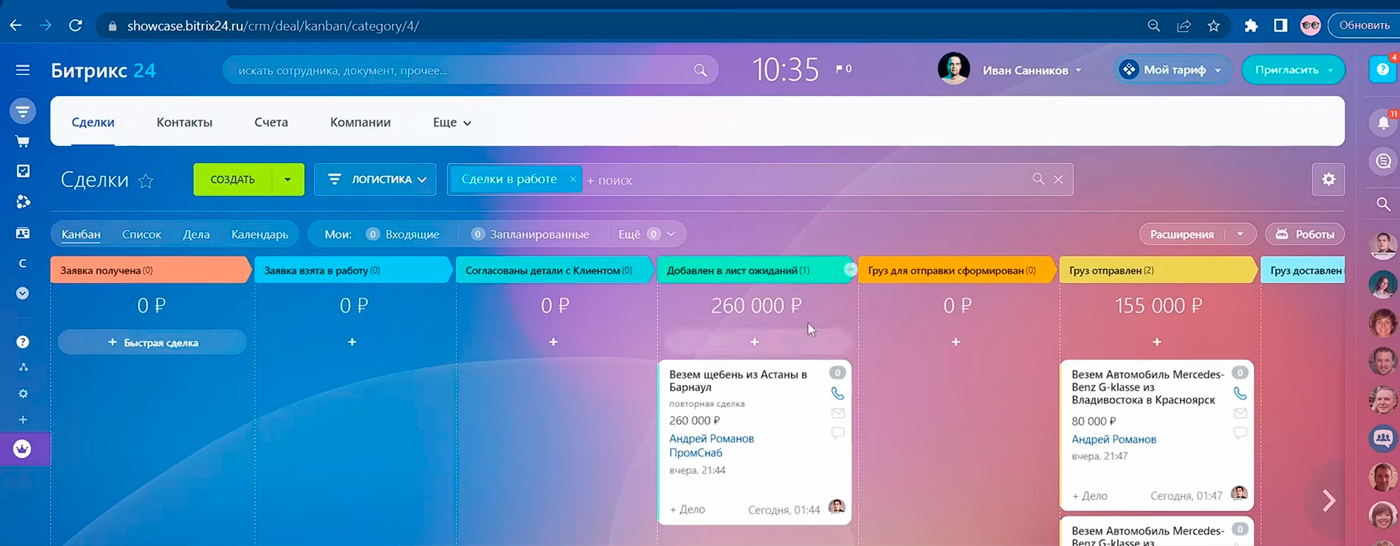Click search icon in right panel
Viewport: 1400px width, 546px height.
pos(1383,204)
